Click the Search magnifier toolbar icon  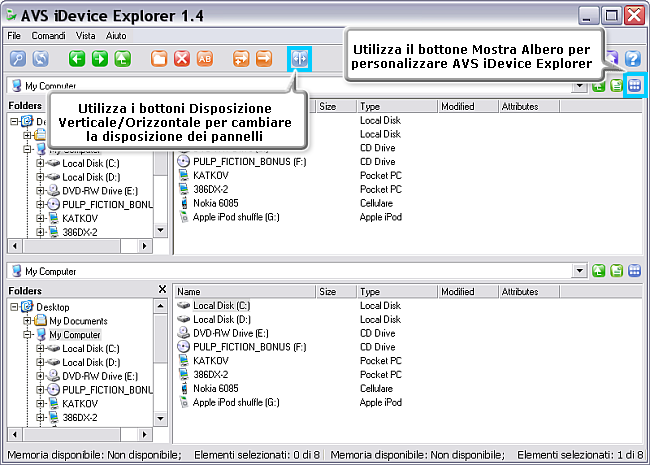tap(18, 59)
